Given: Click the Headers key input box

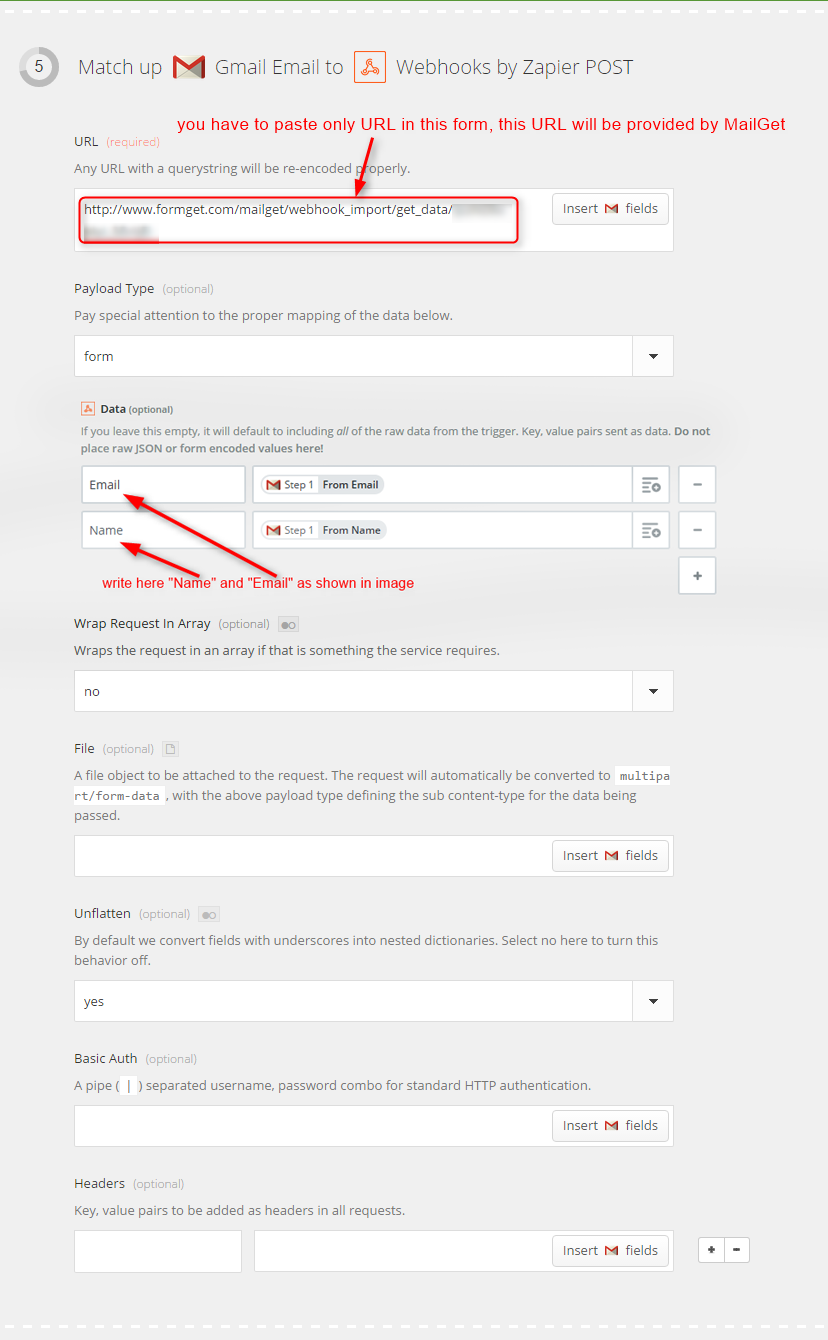Looking at the screenshot, I should point(158,1251).
